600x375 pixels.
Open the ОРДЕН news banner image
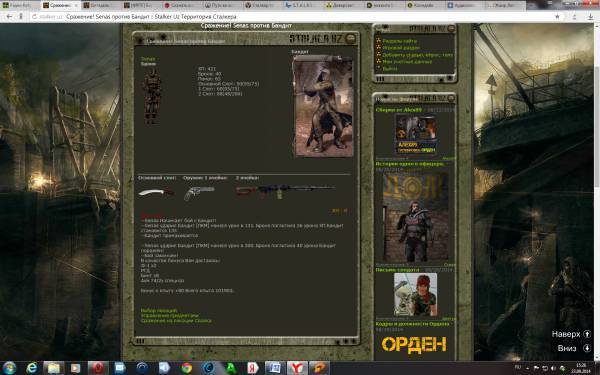tap(414, 344)
